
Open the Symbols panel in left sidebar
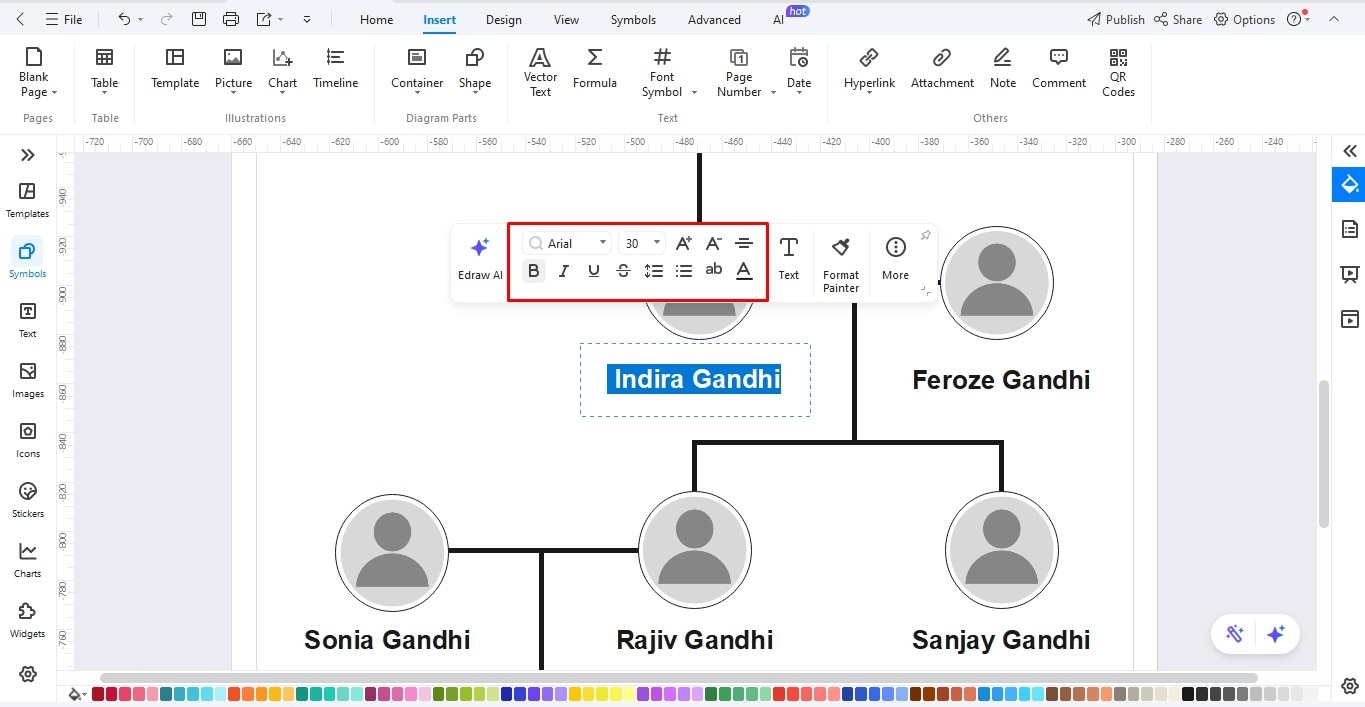27,258
